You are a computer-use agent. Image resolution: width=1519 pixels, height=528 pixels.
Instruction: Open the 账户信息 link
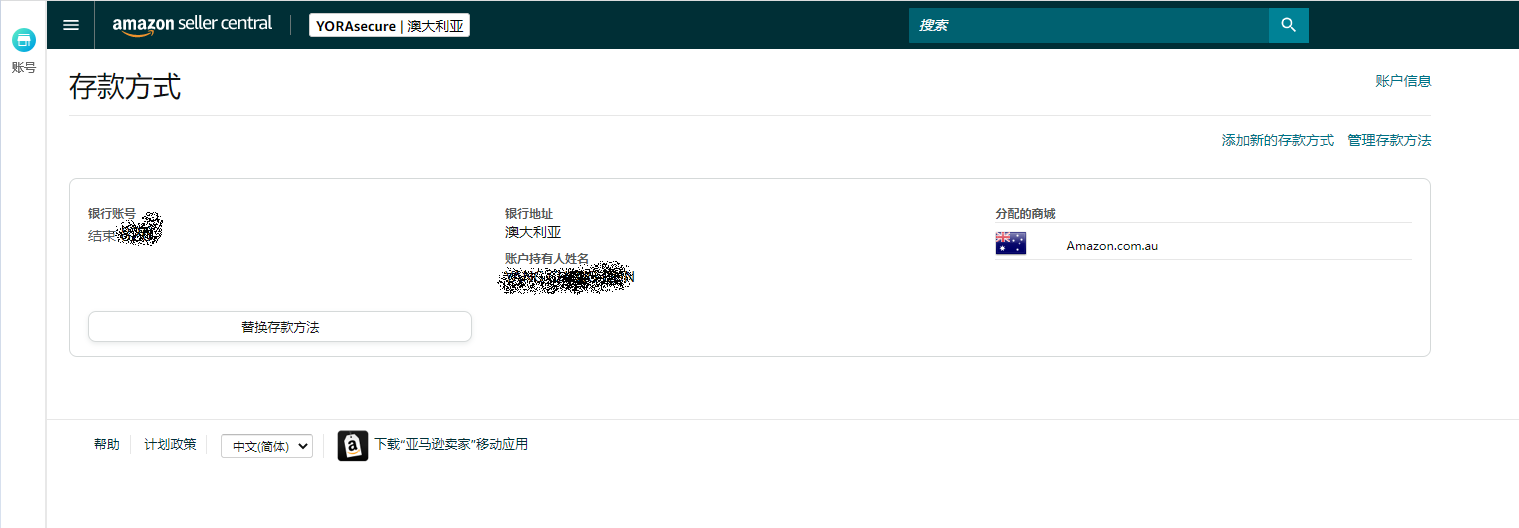[1403, 81]
